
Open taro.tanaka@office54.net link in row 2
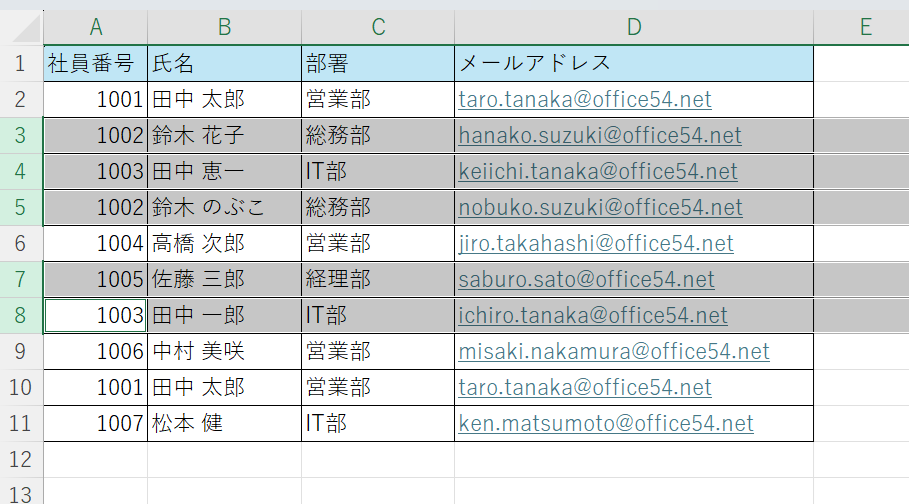point(585,99)
